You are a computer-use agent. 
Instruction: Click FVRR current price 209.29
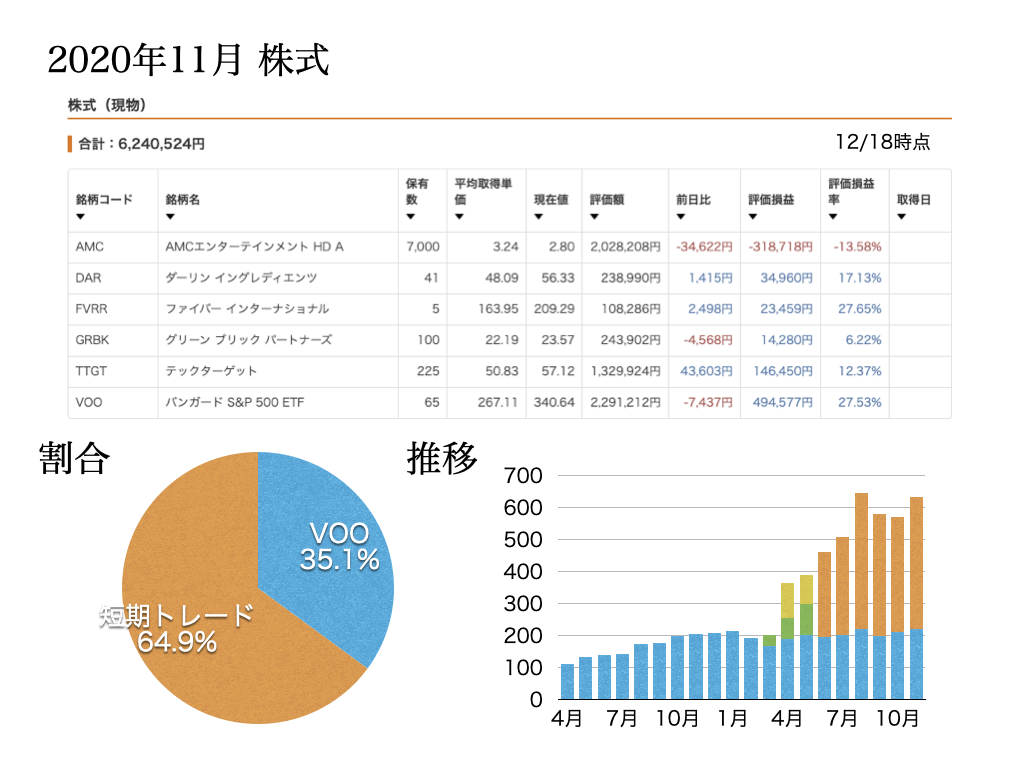tap(554, 309)
